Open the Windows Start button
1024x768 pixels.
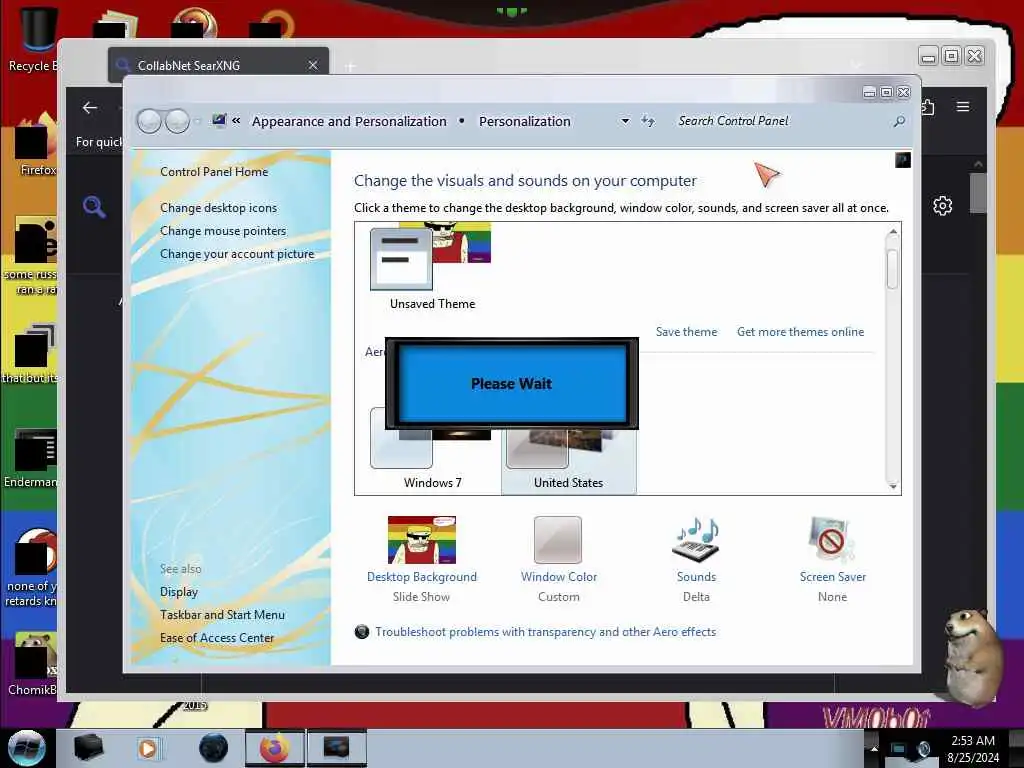pyautogui.click(x=26, y=748)
